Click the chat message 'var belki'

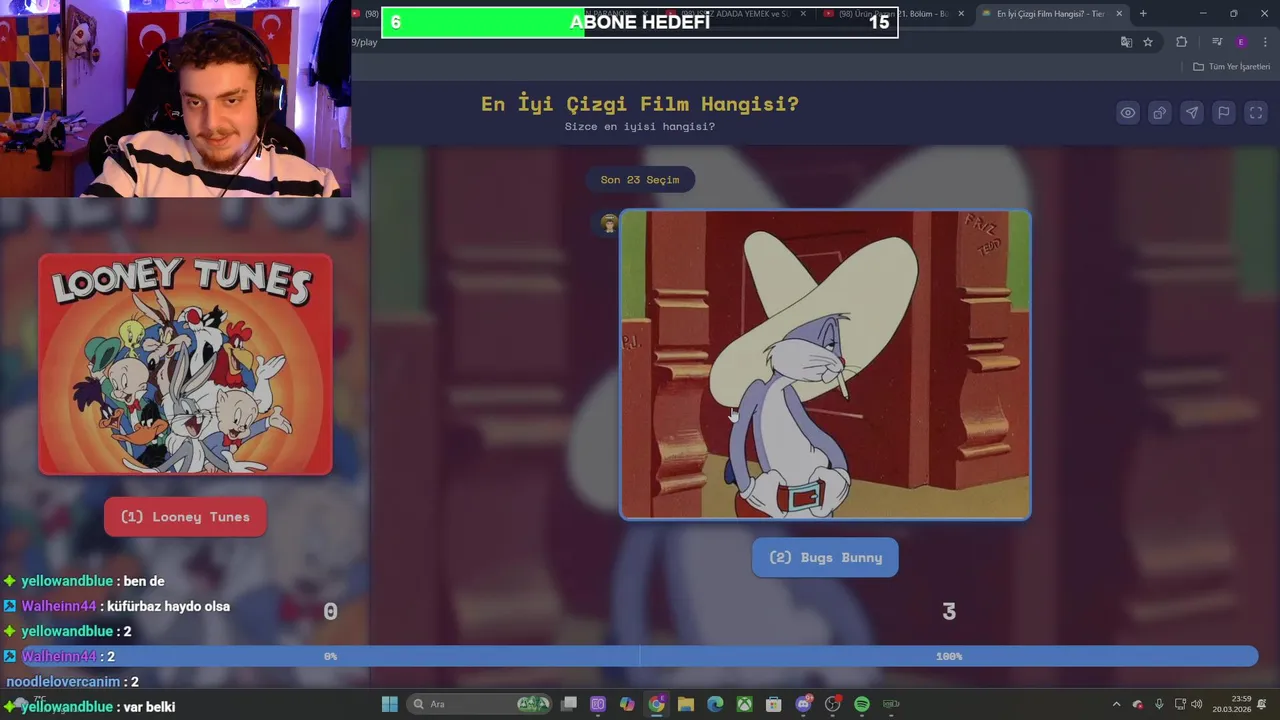pos(149,706)
